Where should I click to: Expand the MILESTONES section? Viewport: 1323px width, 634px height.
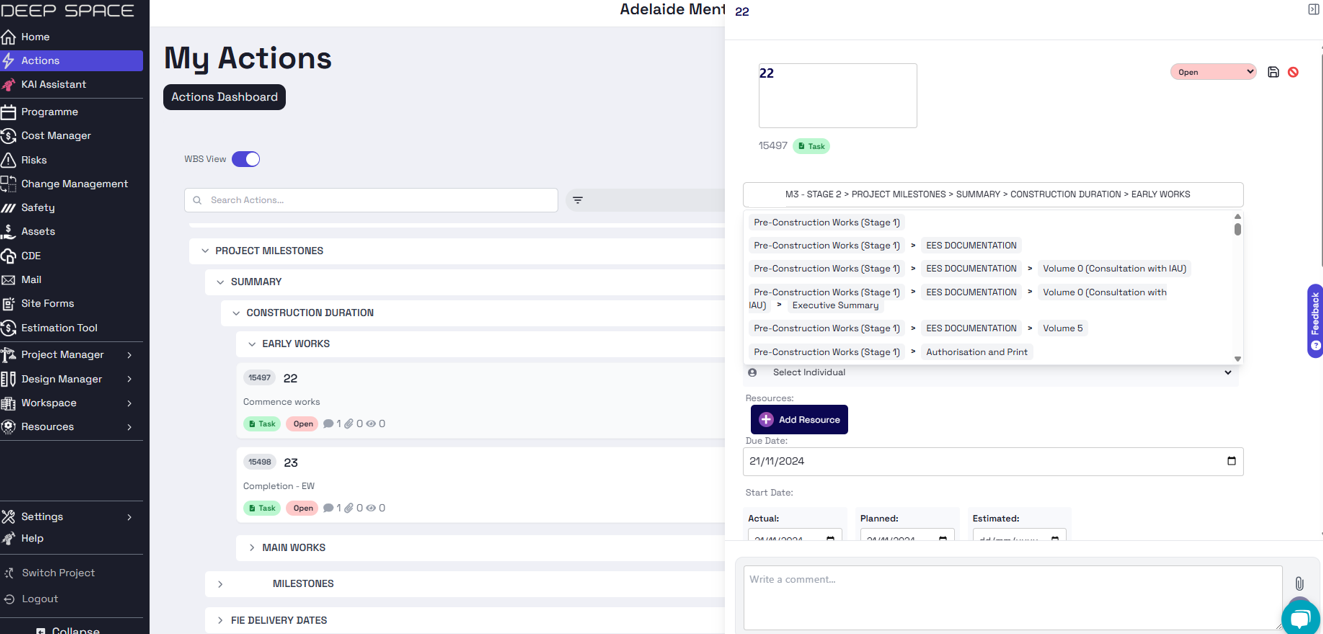pos(220,584)
